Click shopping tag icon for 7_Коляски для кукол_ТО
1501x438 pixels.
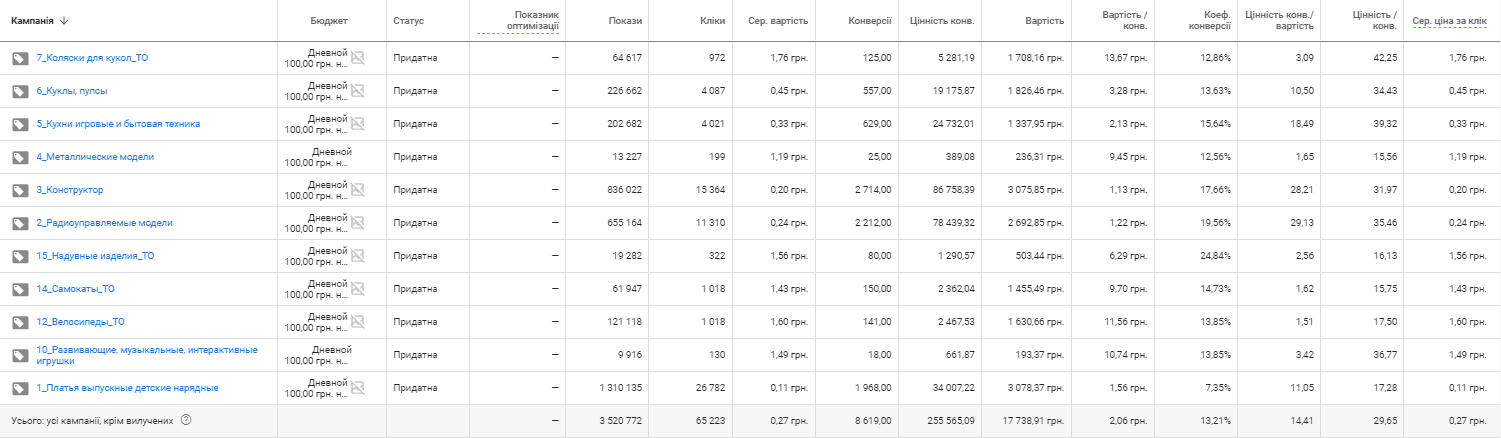pyautogui.click(x=18, y=58)
